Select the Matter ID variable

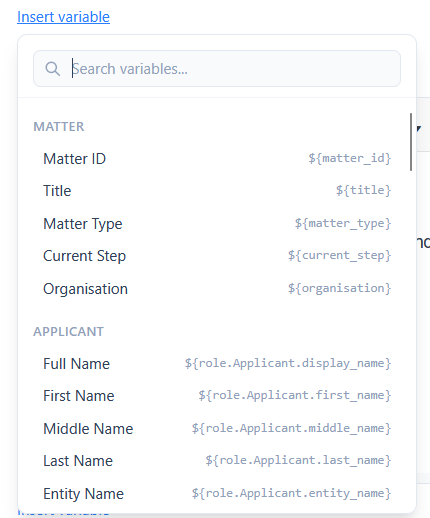217,158
